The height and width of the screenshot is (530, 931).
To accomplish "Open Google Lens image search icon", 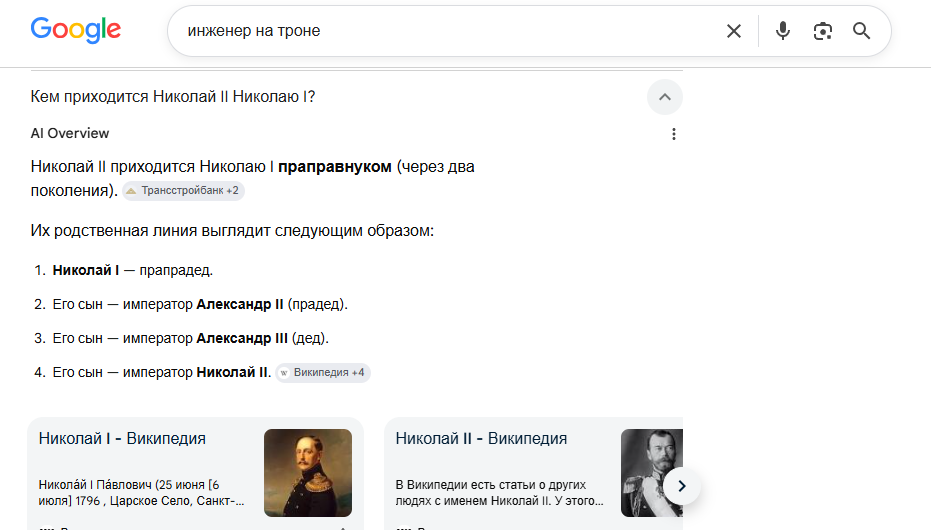I will (x=822, y=31).
